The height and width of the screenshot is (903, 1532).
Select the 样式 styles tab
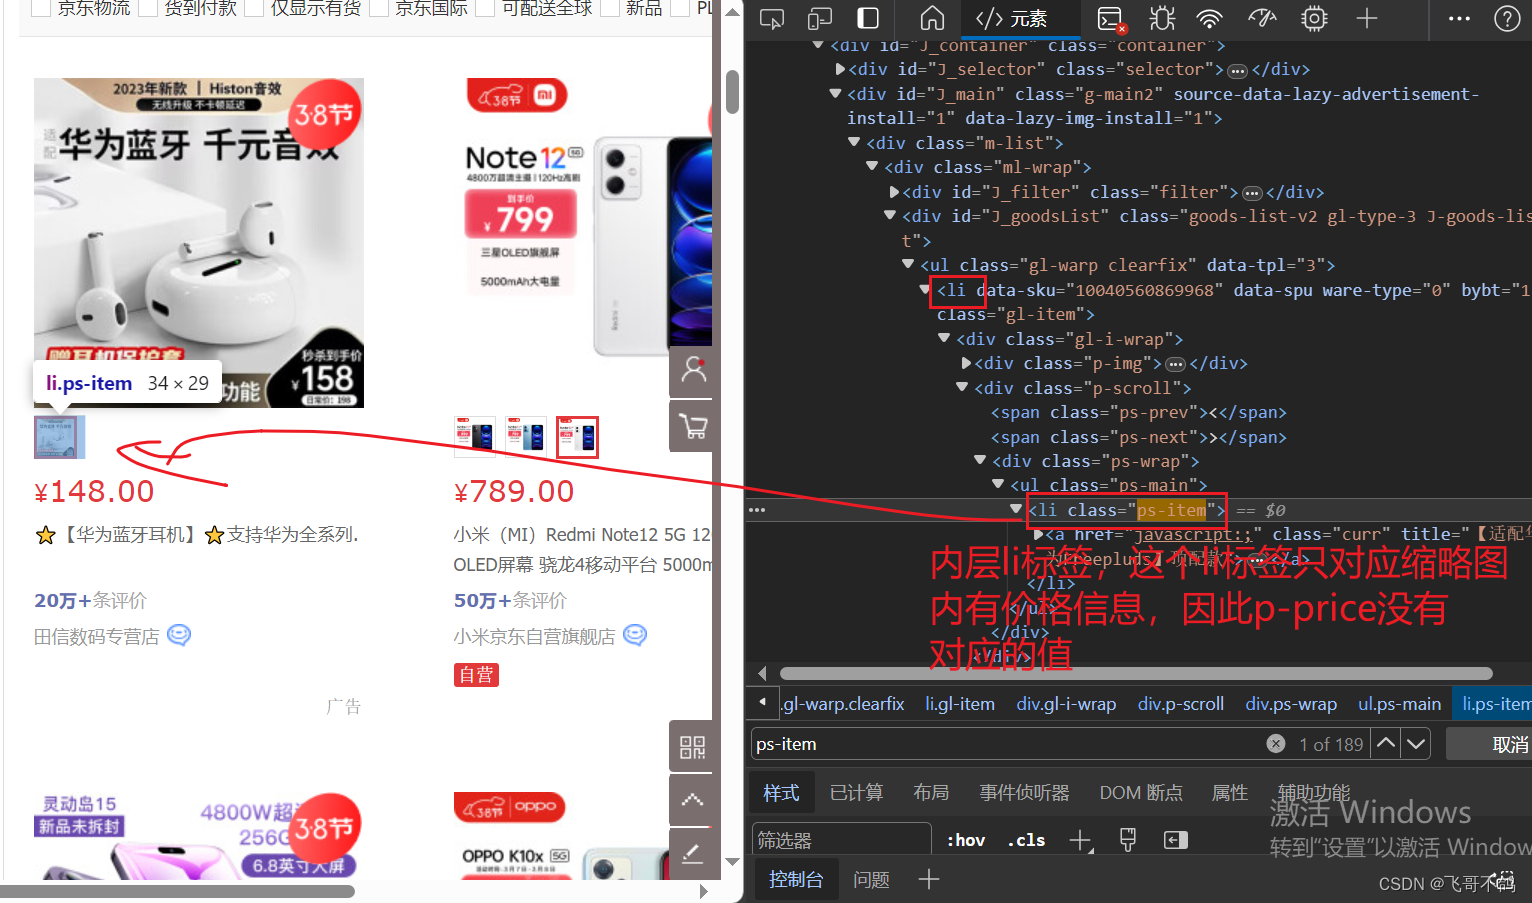click(781, 793)
